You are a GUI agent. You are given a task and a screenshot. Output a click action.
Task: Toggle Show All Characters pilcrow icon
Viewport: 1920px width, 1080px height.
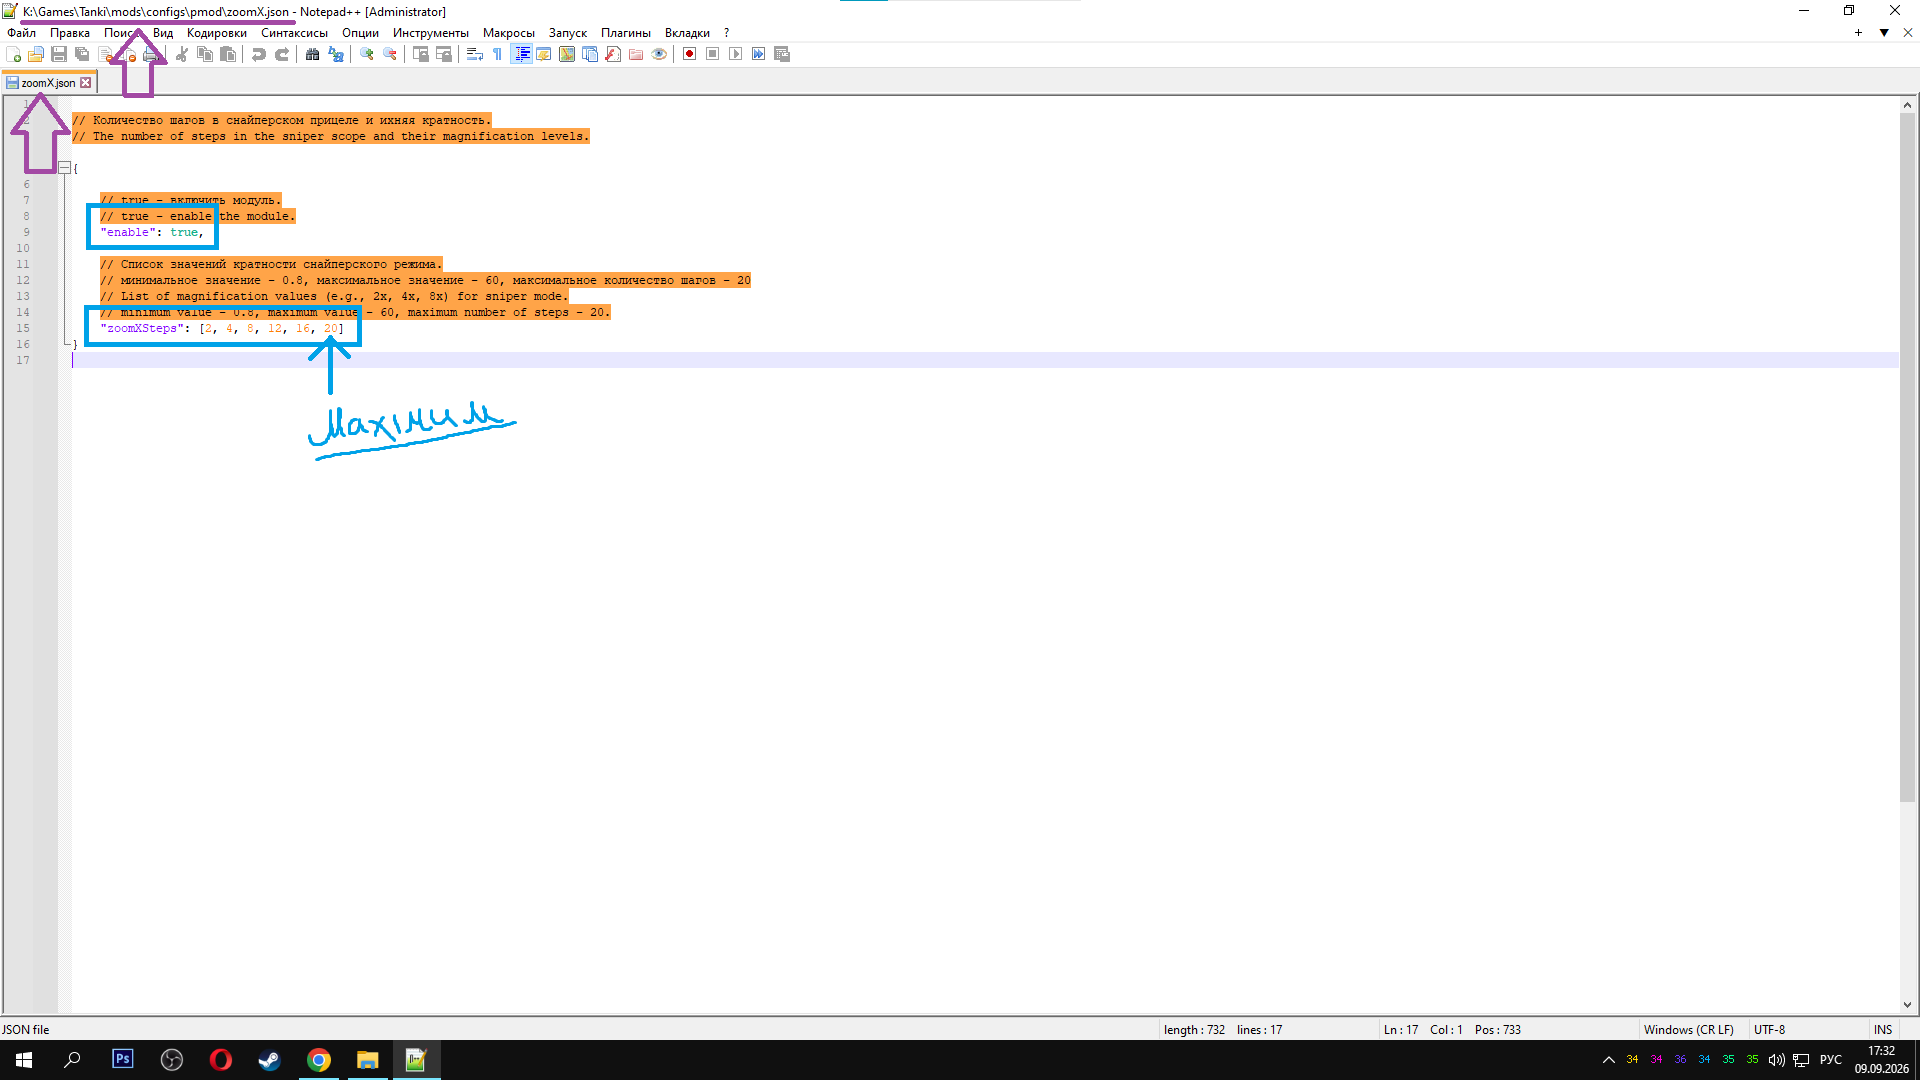point(498,54)
